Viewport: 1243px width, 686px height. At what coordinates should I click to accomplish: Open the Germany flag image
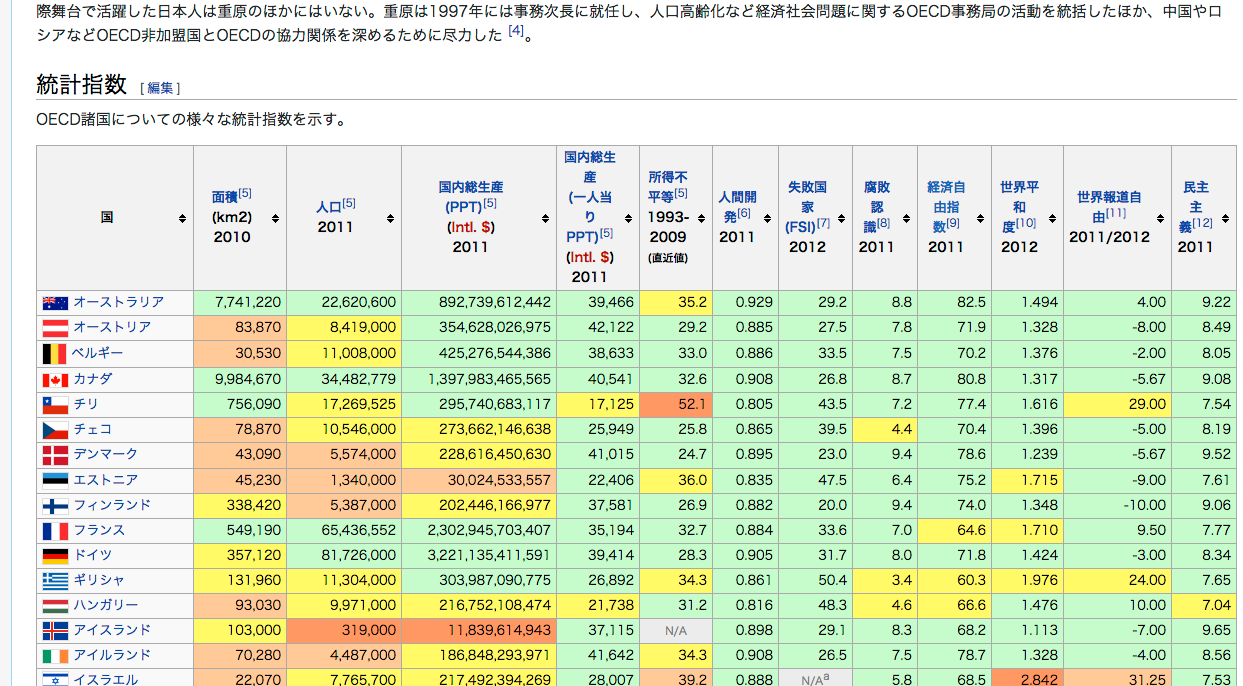tap(55, 555)
